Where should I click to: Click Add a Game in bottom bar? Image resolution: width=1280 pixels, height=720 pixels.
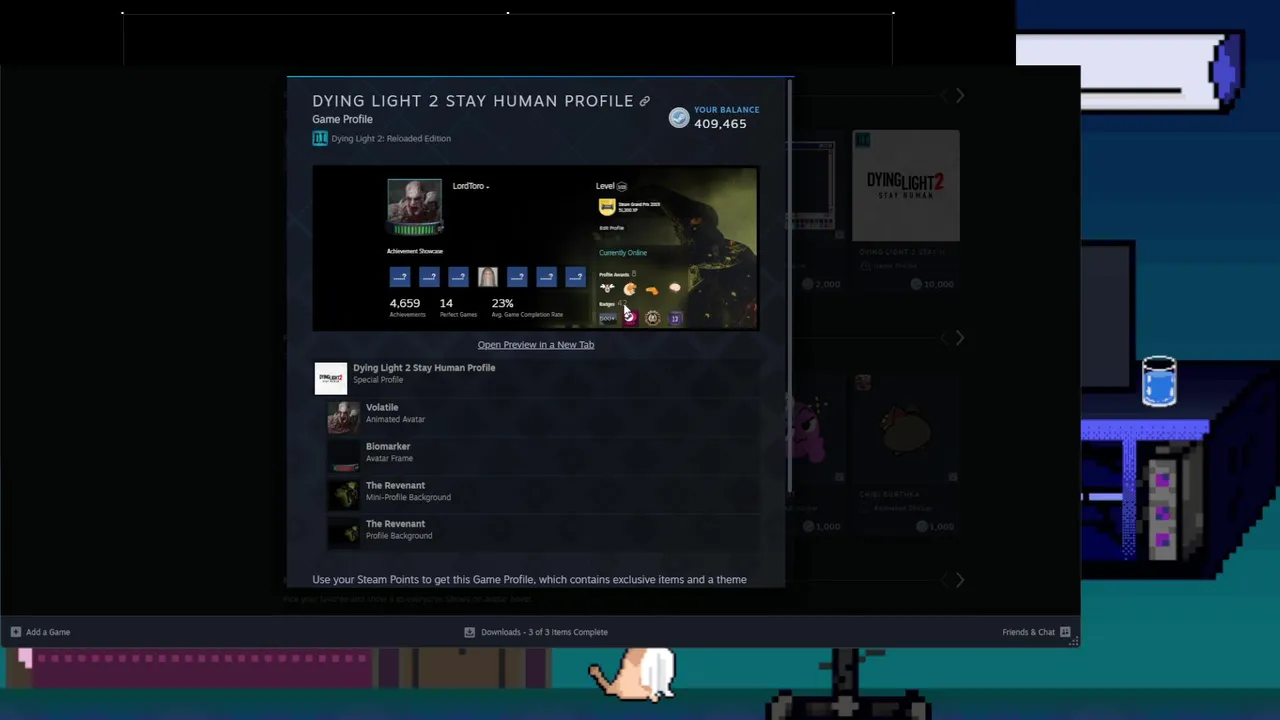pos(40,632)
